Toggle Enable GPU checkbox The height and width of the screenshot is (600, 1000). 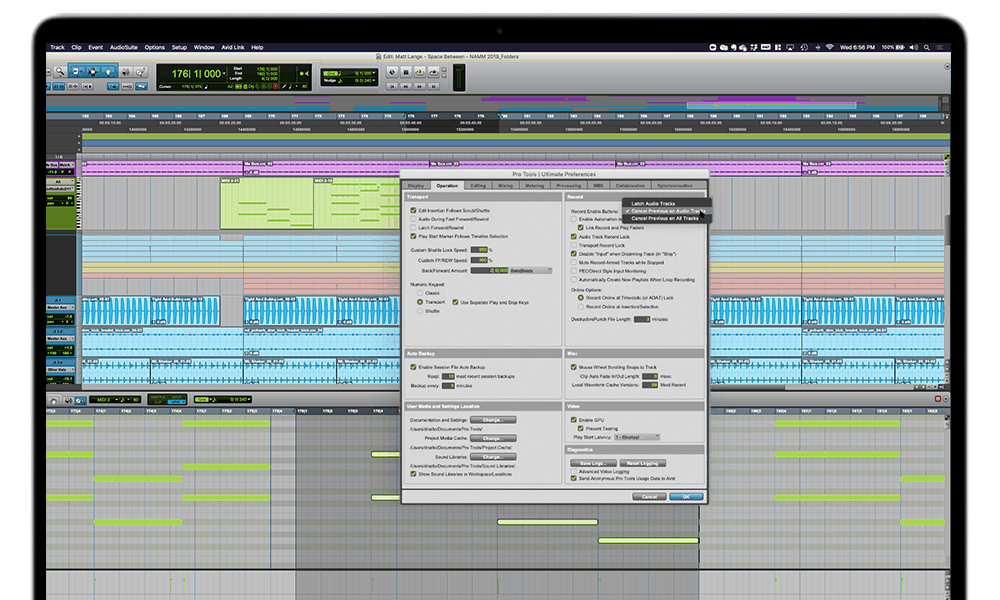(x=574, y=420)
